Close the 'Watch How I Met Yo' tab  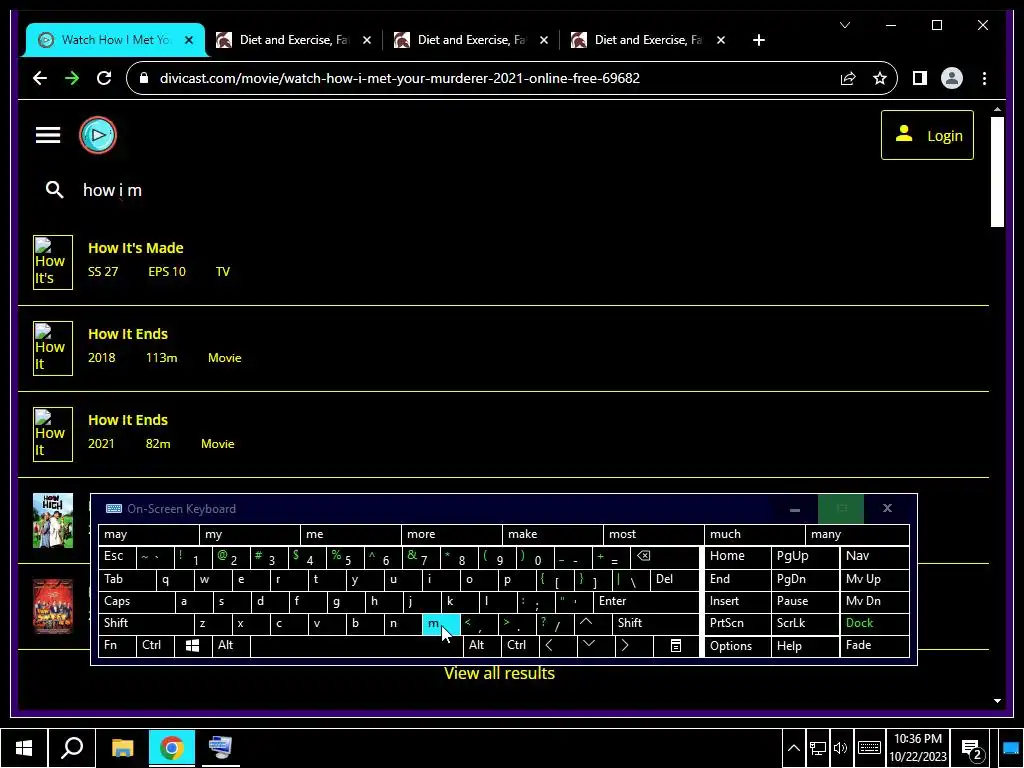[189, 40]
